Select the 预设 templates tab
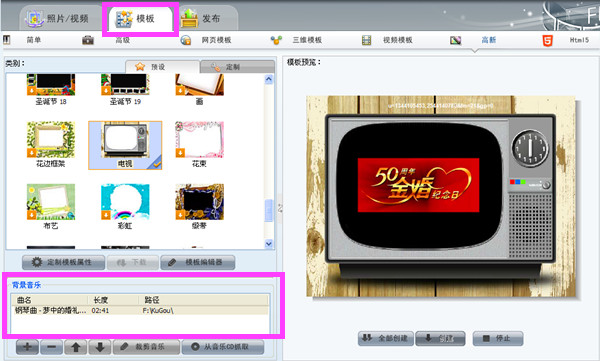Viewport: 600px width, 361px height. [x=162, y=67]
